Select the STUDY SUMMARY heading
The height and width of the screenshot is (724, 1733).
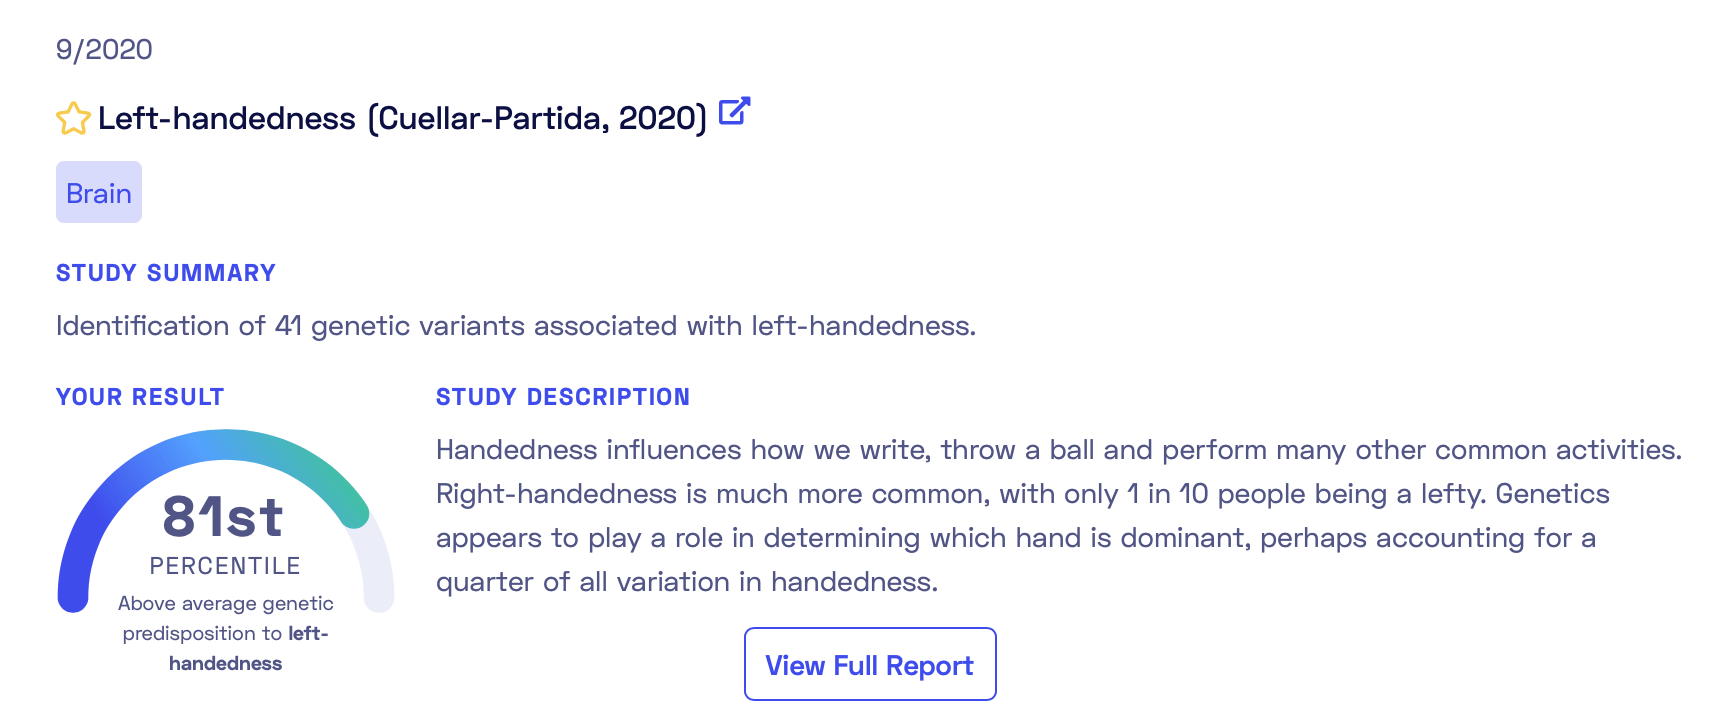click(x=166, y=273)
